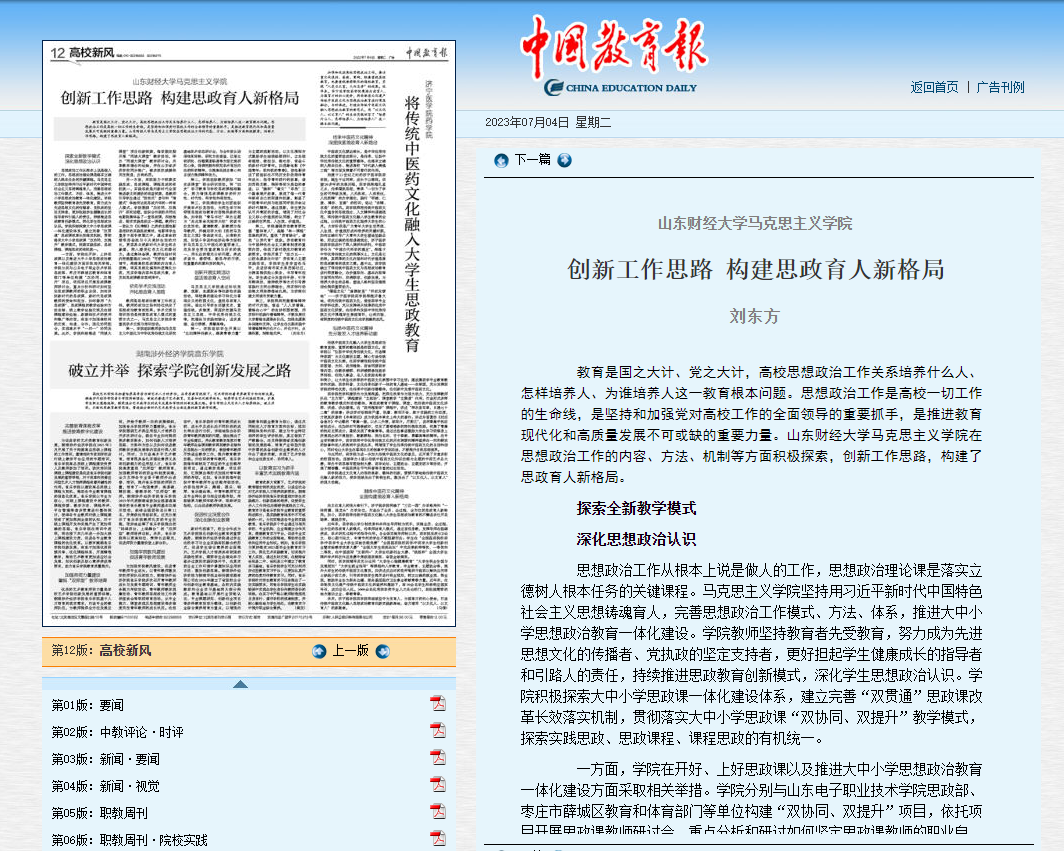Viewport: 1064px width, 851px height.
Task: Click the 上一版 previous page link
Action: pos(350,651)
